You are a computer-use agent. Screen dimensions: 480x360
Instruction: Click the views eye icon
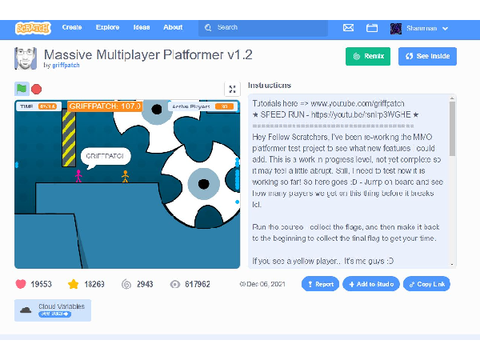175,284
